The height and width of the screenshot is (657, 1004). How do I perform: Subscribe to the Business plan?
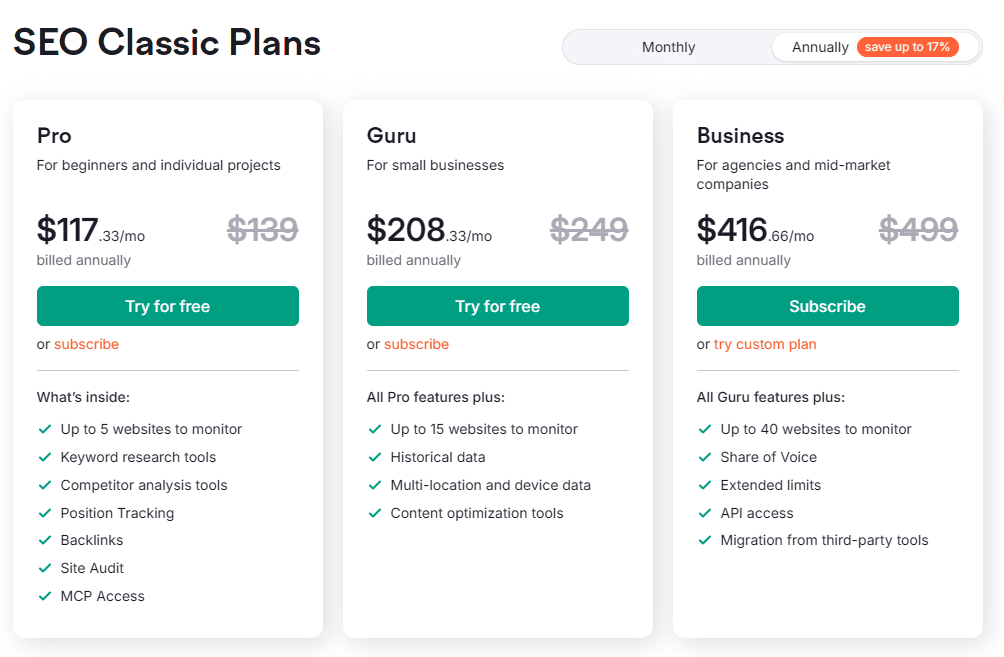tap(827, 306)
